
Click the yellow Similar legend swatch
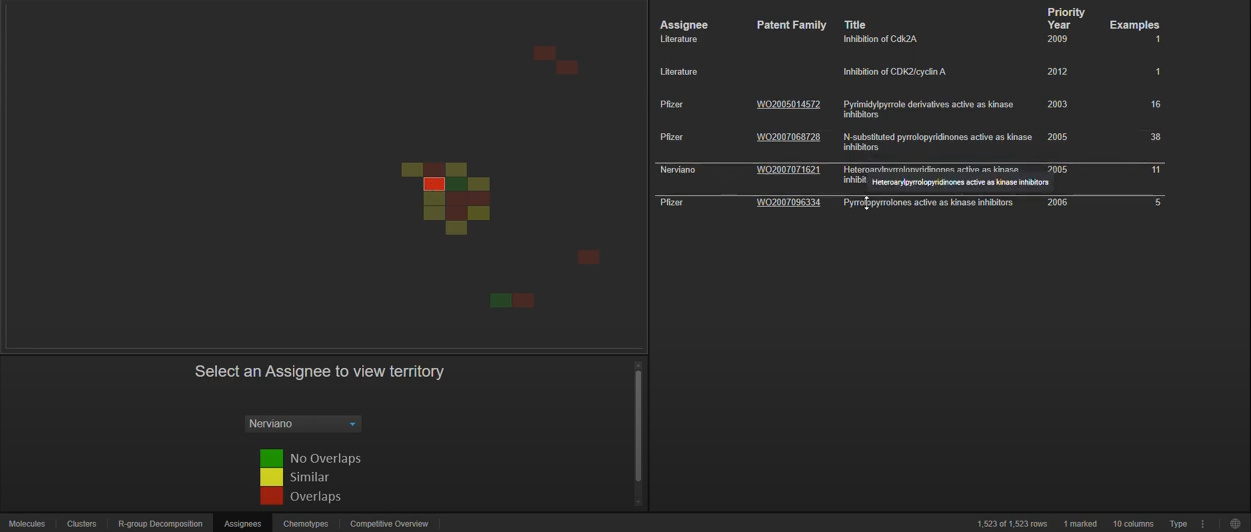(x=271, y=477)
